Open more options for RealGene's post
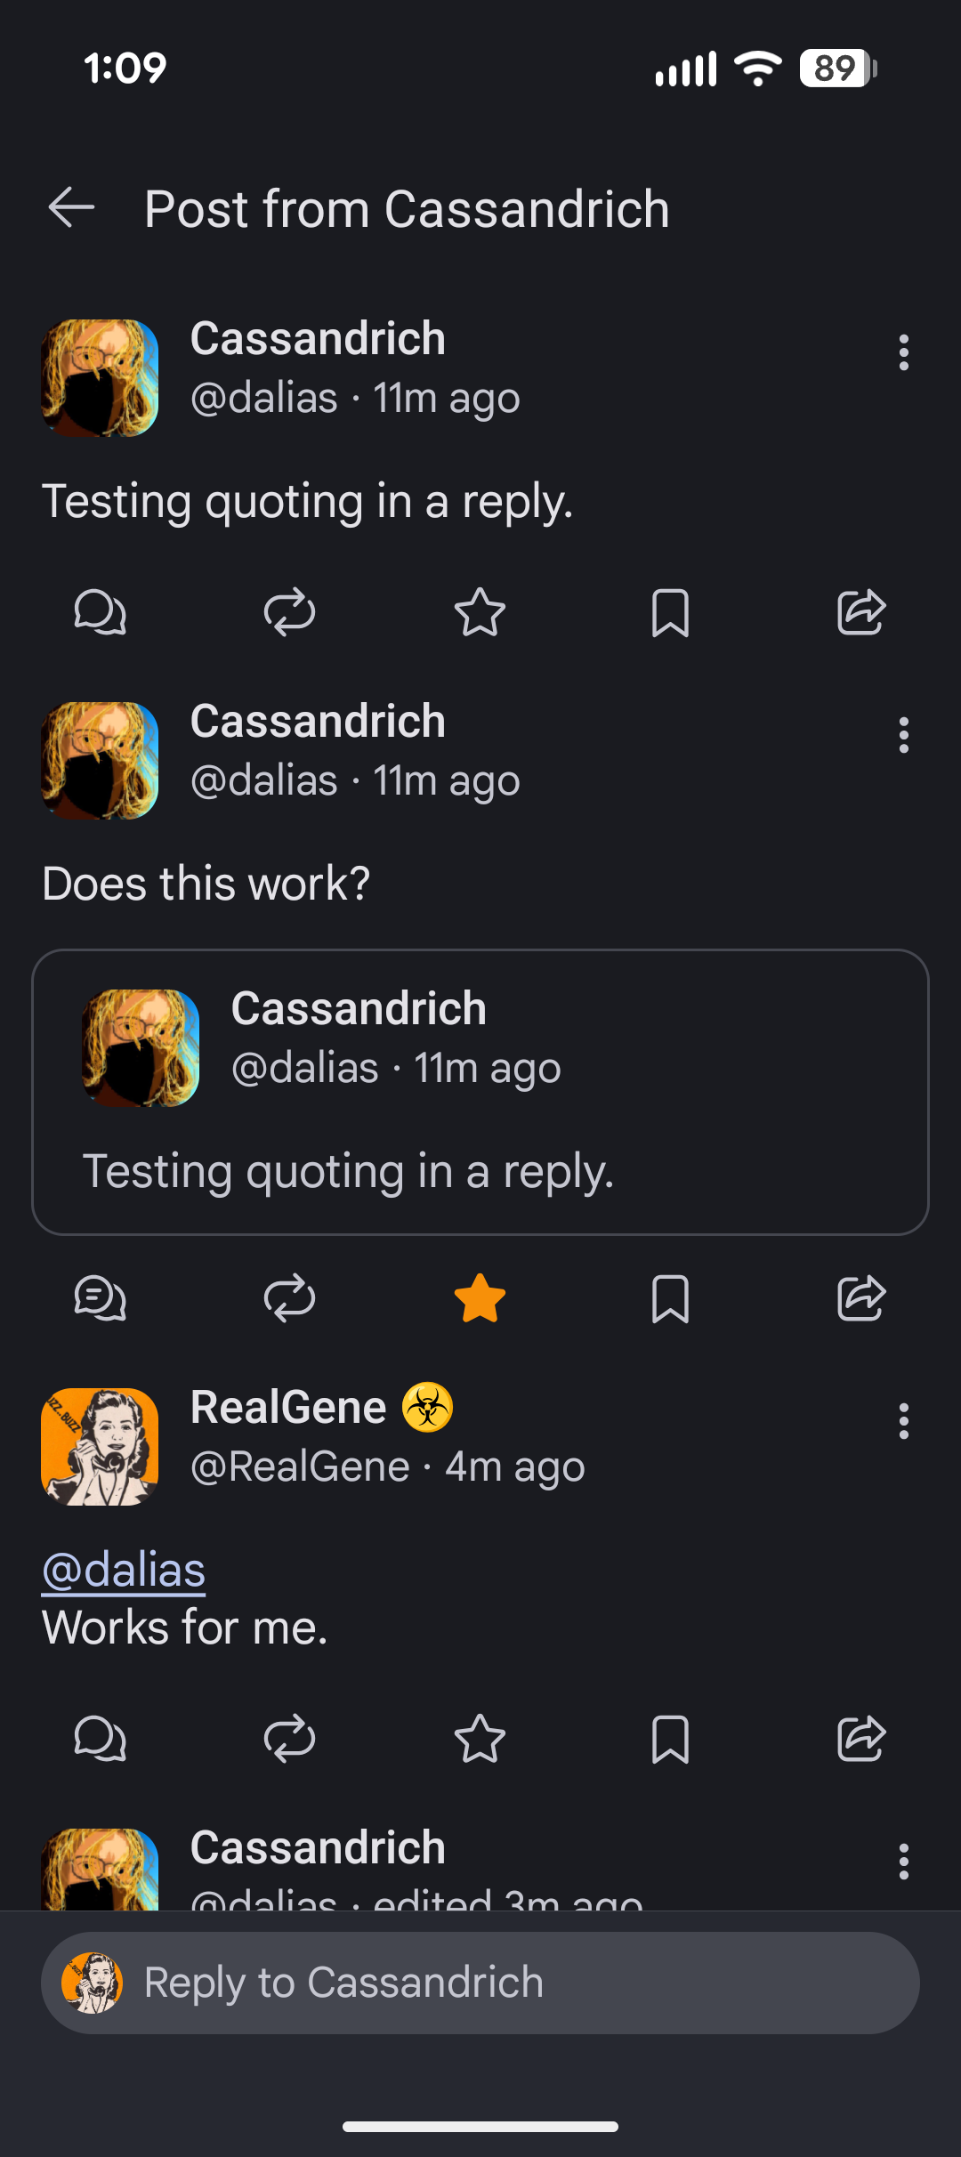 click(903, 1421)
